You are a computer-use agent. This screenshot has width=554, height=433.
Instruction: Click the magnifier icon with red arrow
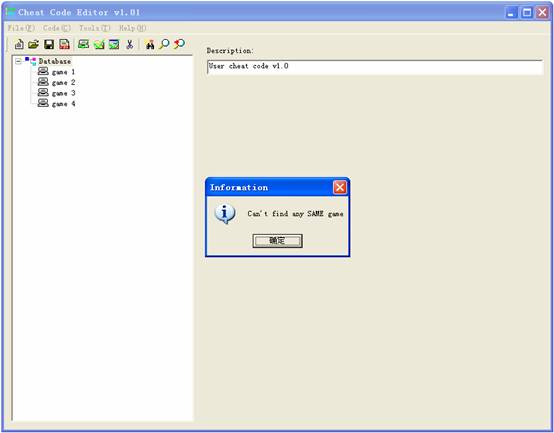pyautogui.click(x=179, y=44)
